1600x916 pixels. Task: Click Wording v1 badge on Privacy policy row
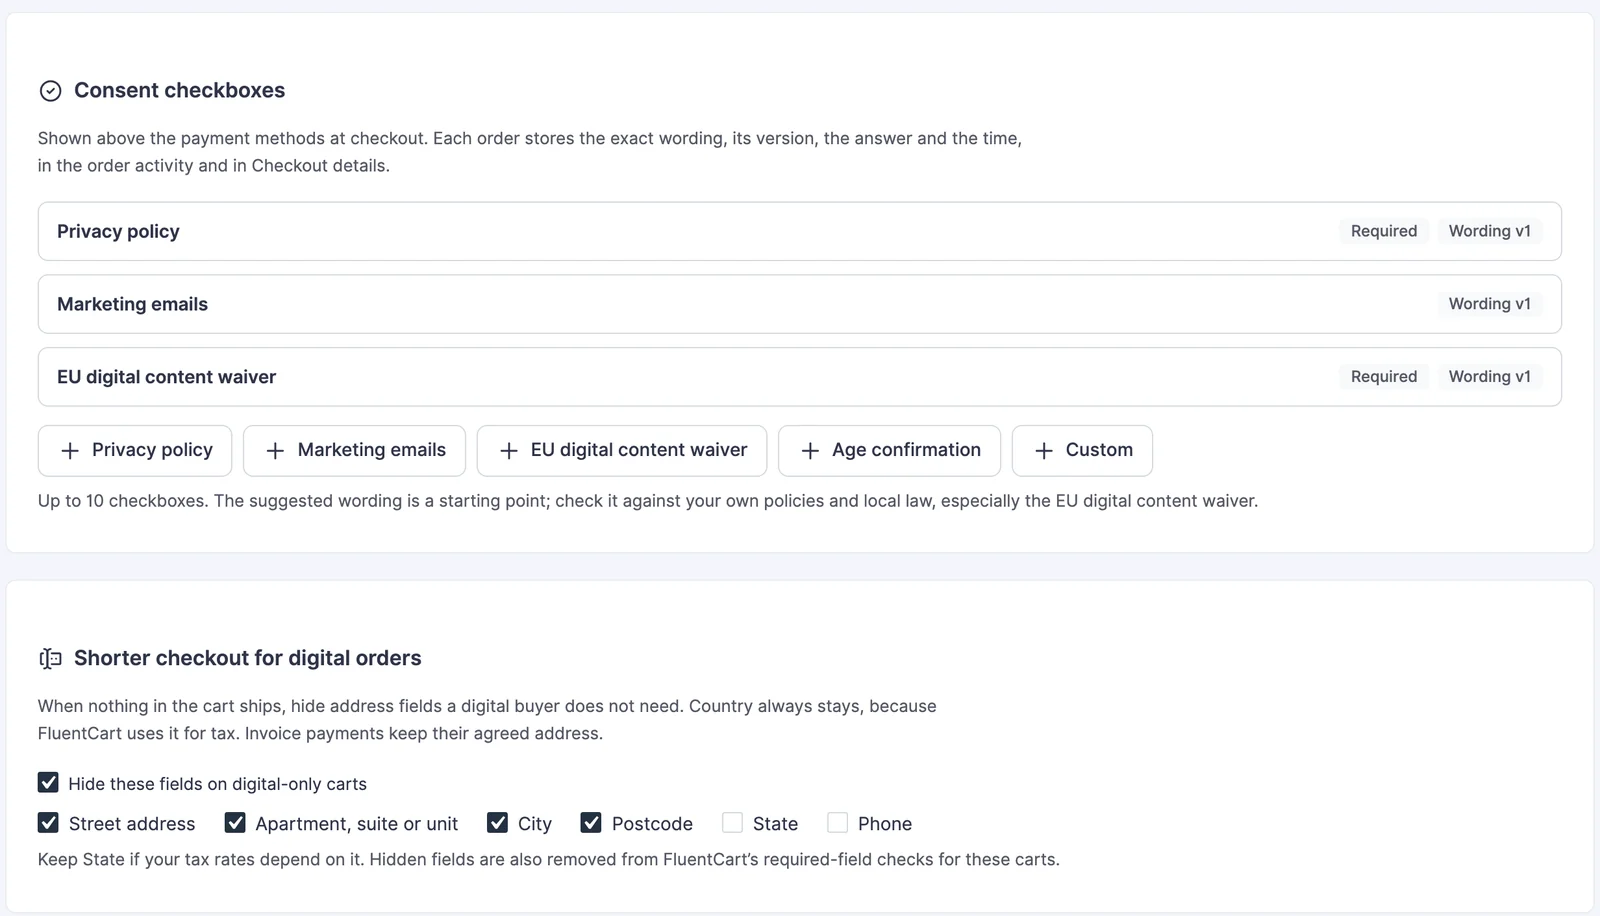(x=1490, y=231)
